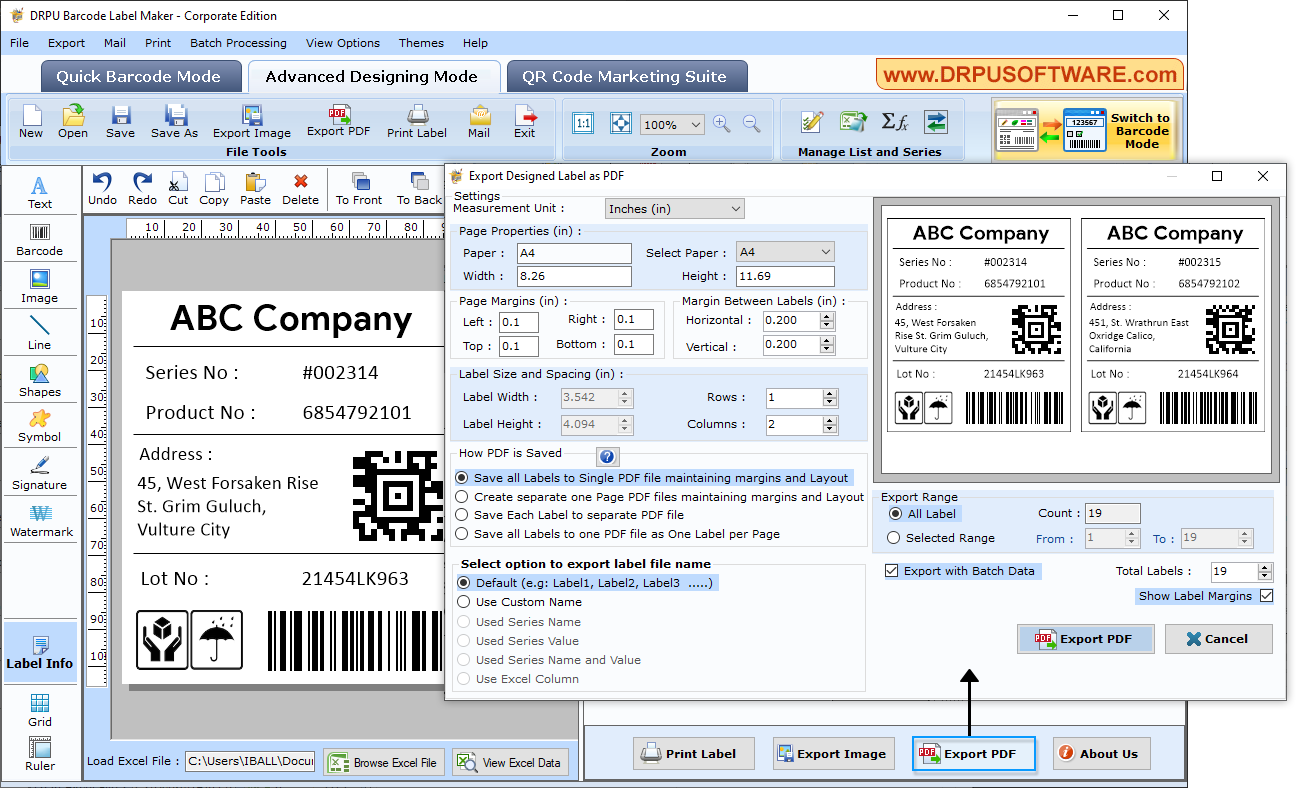Add a Watermark to the label
This screenshot has height=788, width=1300.
(x=39, y=520)
